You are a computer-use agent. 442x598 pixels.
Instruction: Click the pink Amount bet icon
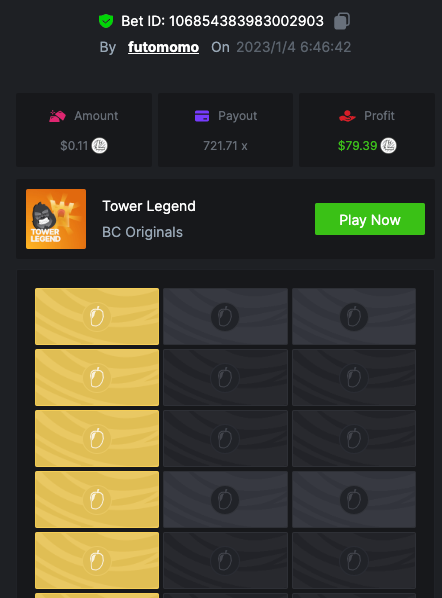(x=57, y=116)
